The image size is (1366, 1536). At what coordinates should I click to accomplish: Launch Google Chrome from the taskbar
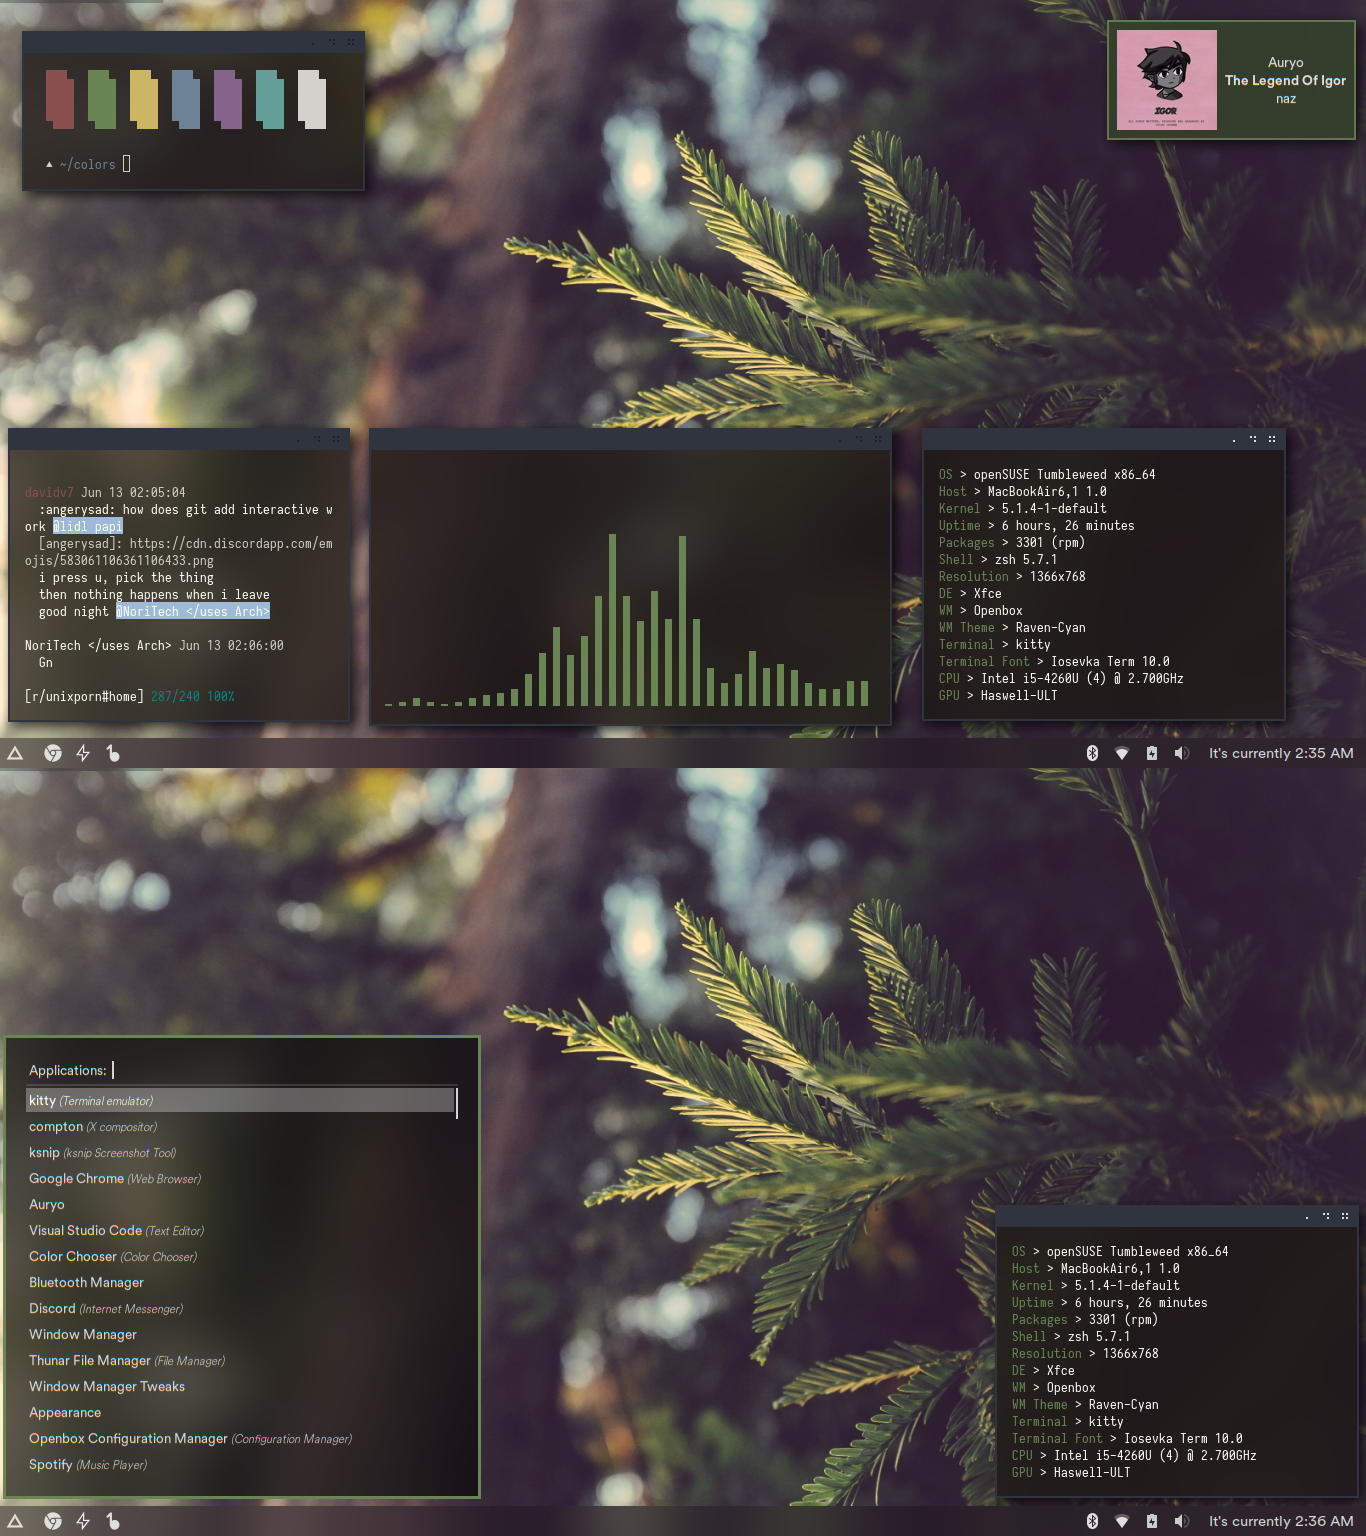[51, 753]
